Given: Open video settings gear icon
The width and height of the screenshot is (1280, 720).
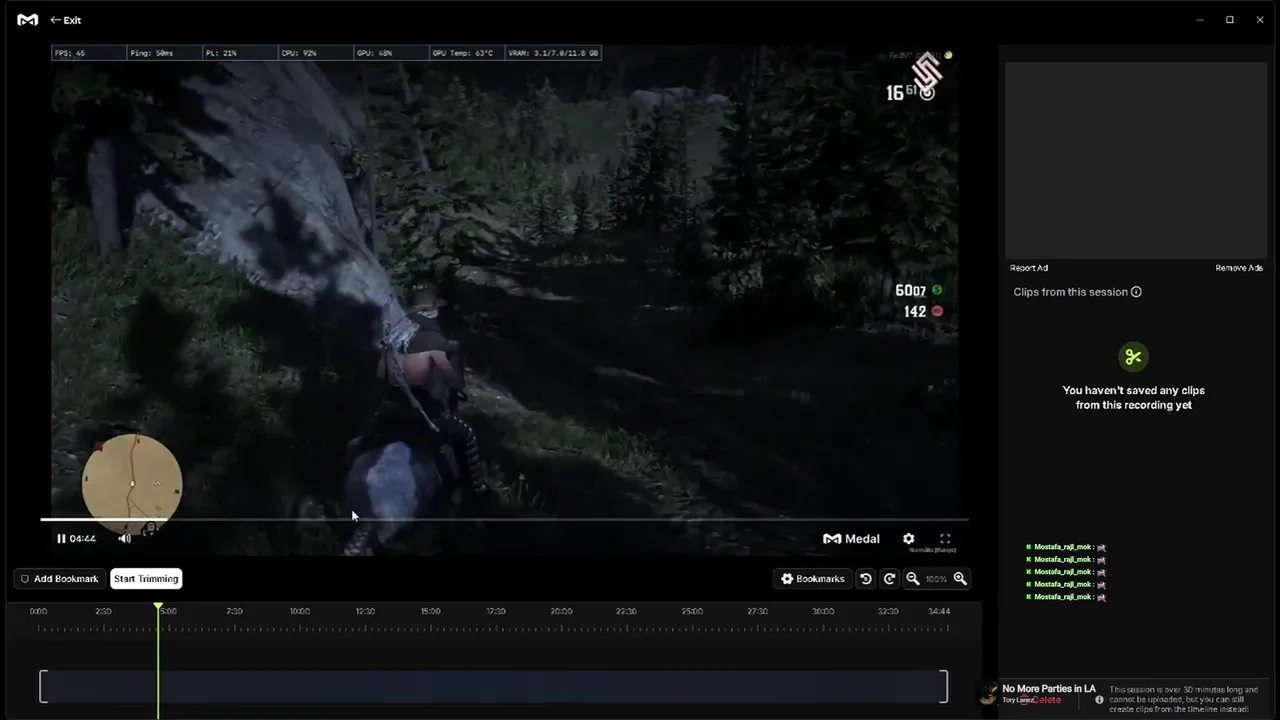Looking at the screenshot, I should (908, 538).
